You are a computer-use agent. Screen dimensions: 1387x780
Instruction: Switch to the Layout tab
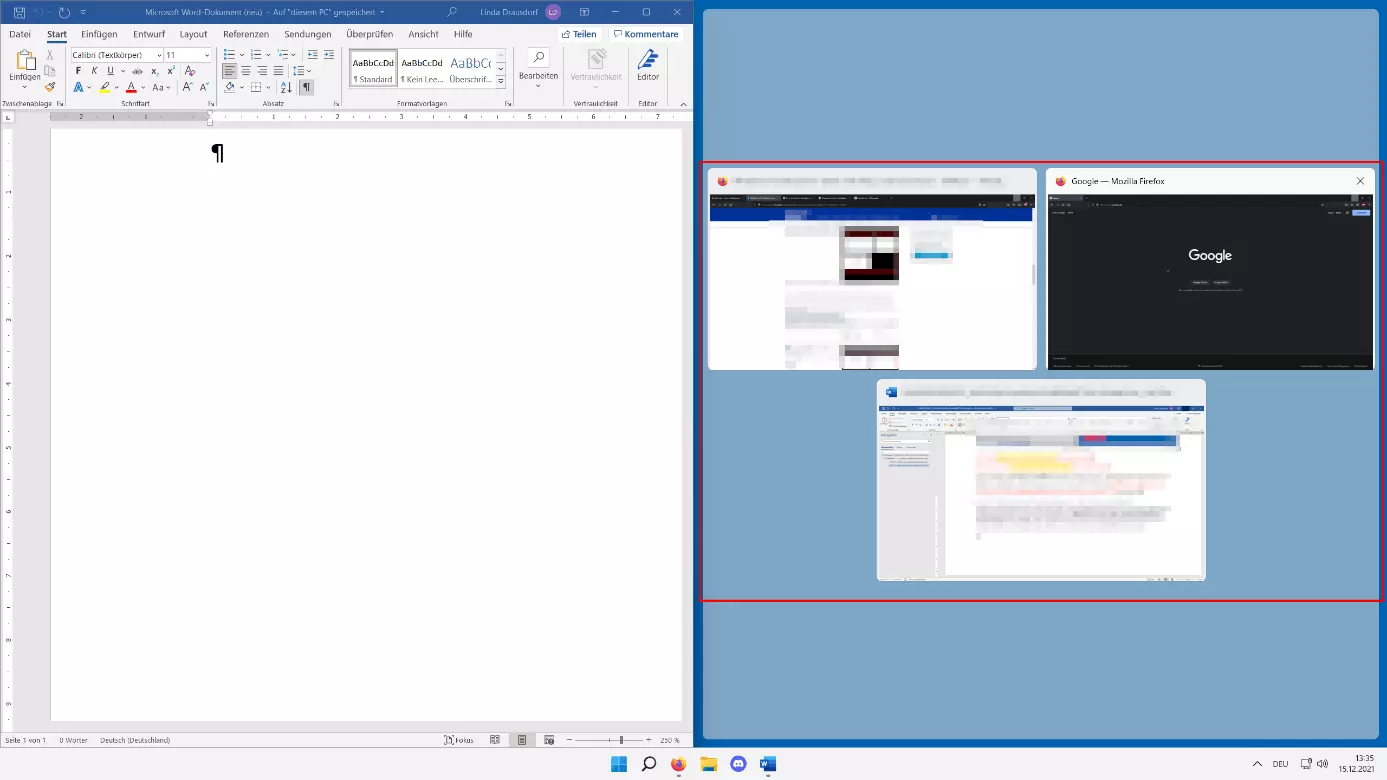coord(194,34)
